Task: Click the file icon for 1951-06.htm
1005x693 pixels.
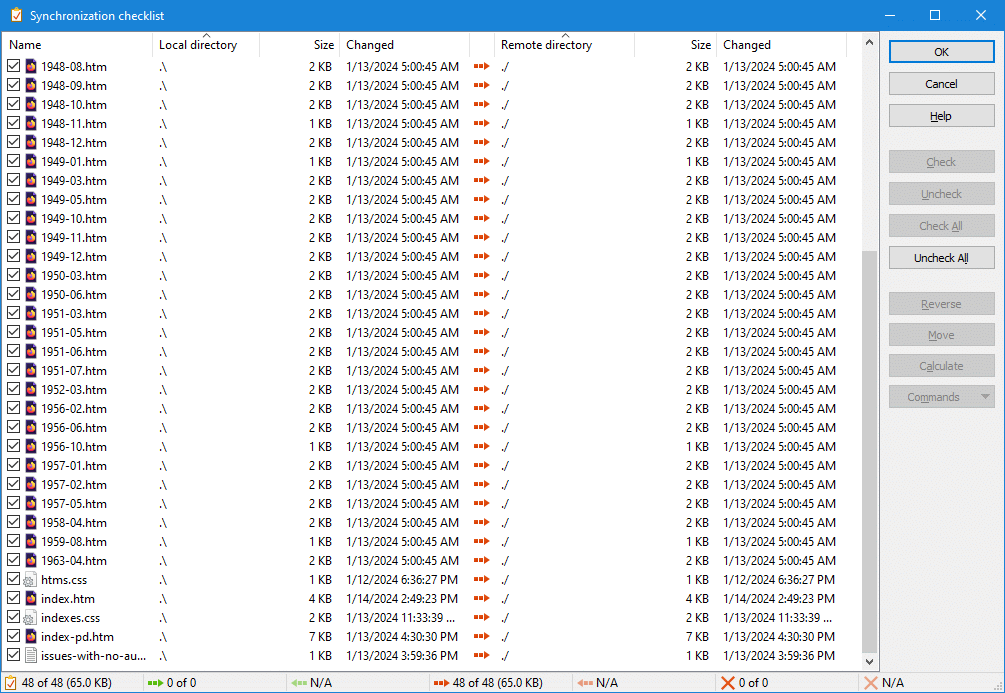Action: coord(30,352)
